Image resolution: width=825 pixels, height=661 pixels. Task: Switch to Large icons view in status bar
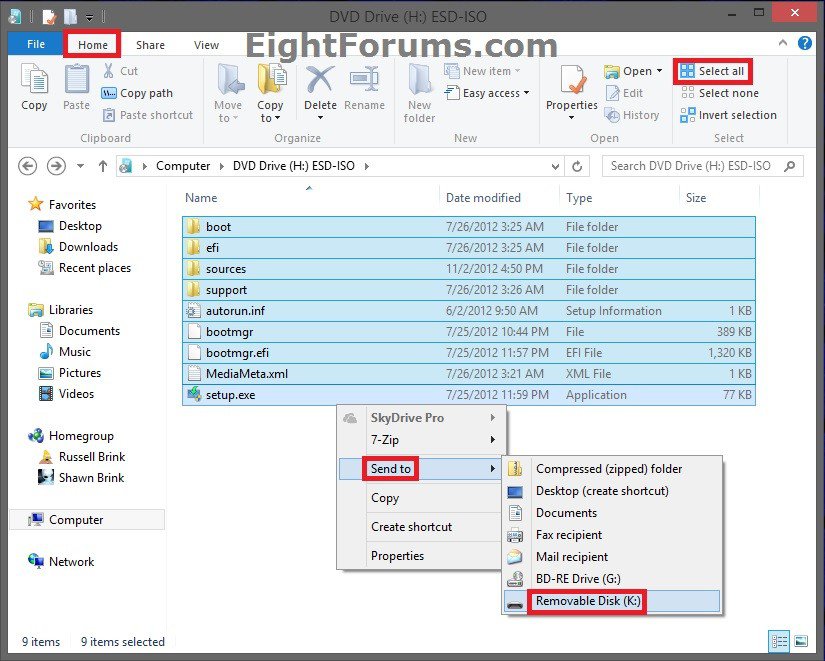point(801,642)
